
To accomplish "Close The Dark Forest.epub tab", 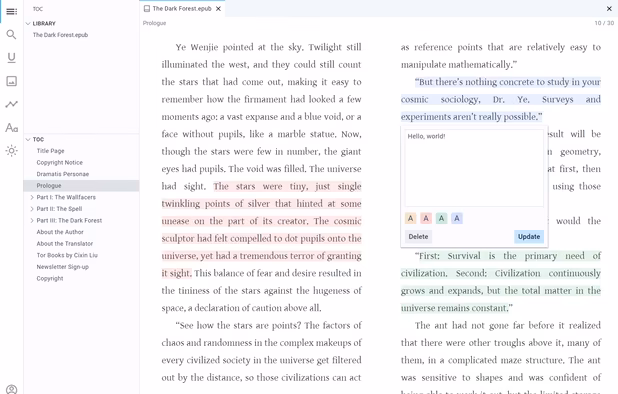I will coord(218,9).
